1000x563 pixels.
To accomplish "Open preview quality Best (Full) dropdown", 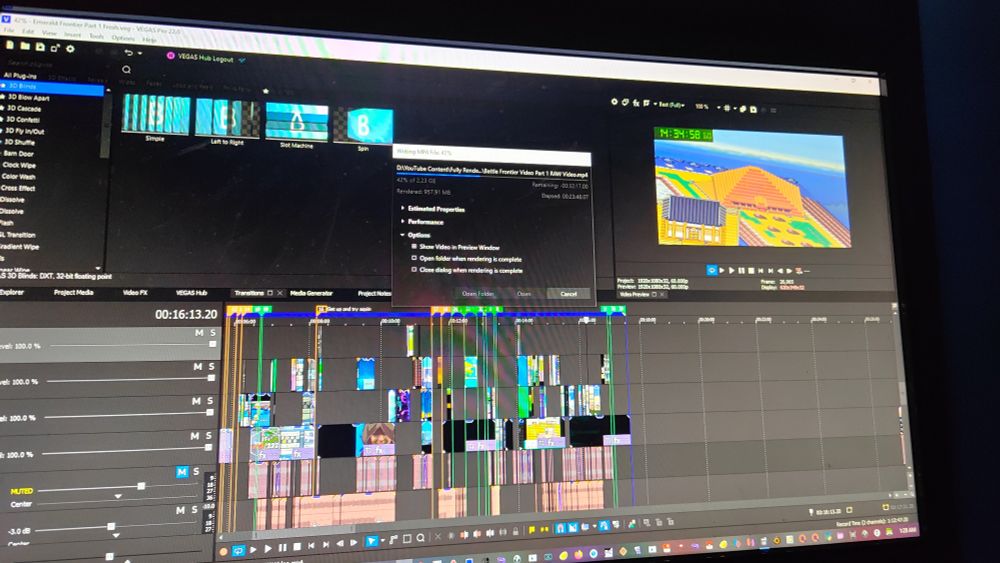I will [x=671, y=105].
